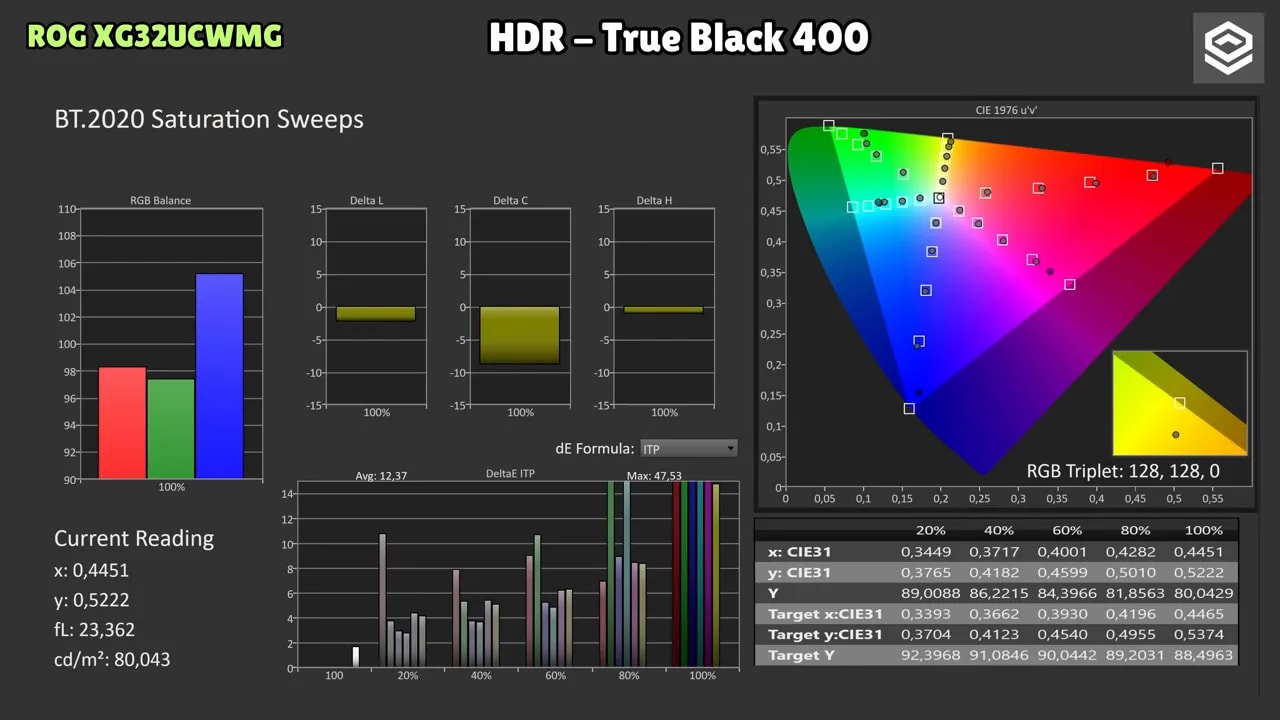
Task: Click the fL: 23,362 reading
Action: coord(94,630)
